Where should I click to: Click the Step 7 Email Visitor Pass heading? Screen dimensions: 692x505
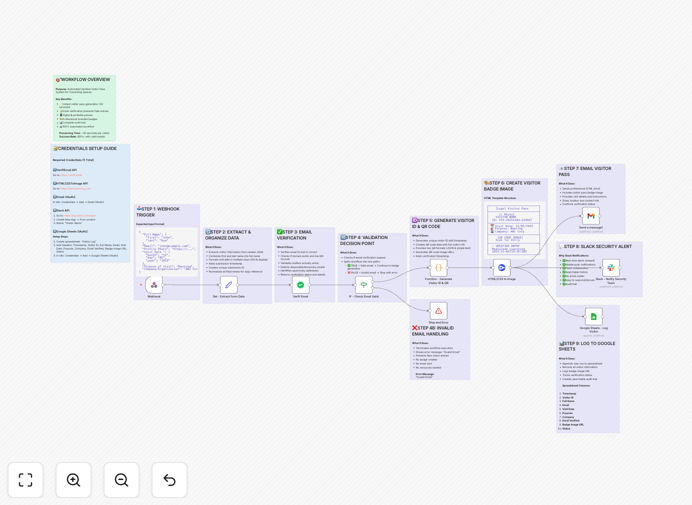click(x=585, y=171)
